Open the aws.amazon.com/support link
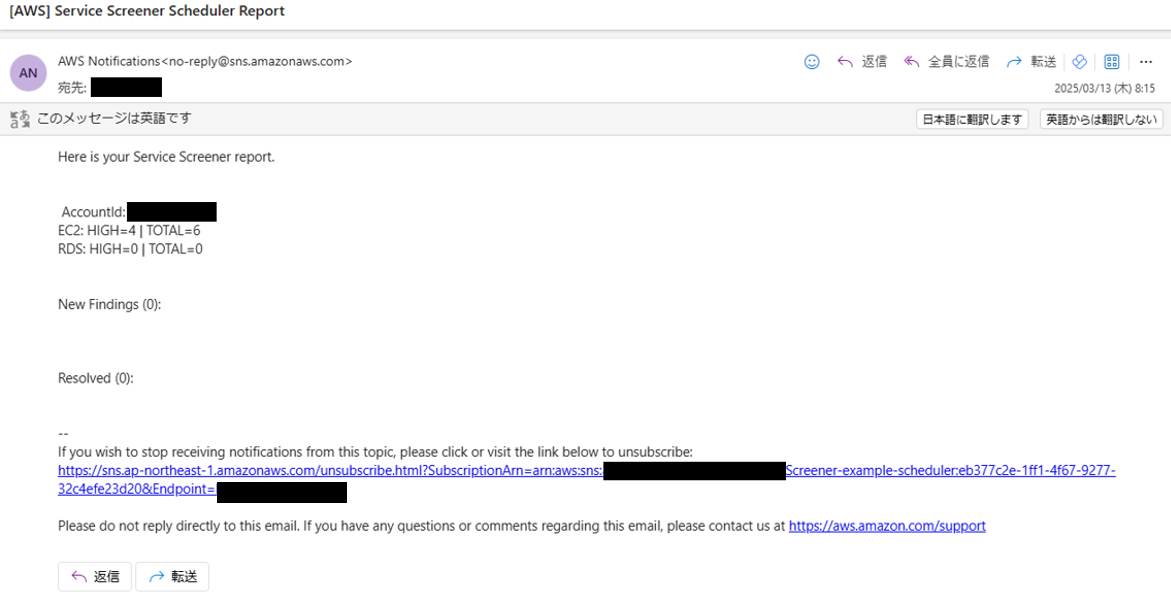Image resolution: width=1171 pixels, height=598 pixels. 887,526
